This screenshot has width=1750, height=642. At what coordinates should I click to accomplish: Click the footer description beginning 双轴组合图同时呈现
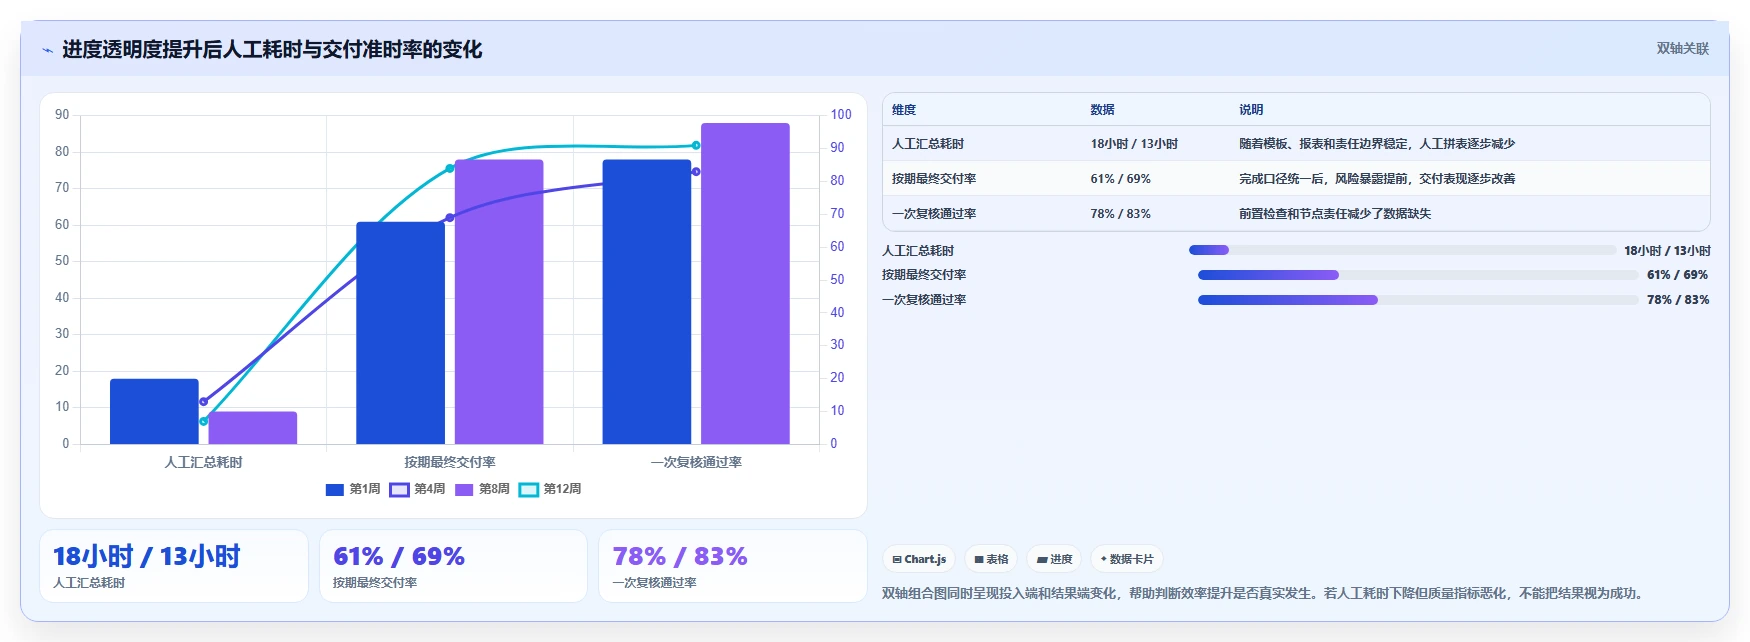[x=1263, y=593]
